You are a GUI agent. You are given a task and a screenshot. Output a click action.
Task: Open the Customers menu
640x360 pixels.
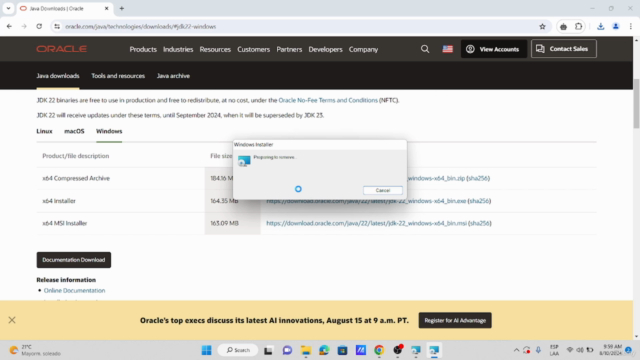point(253,49)
